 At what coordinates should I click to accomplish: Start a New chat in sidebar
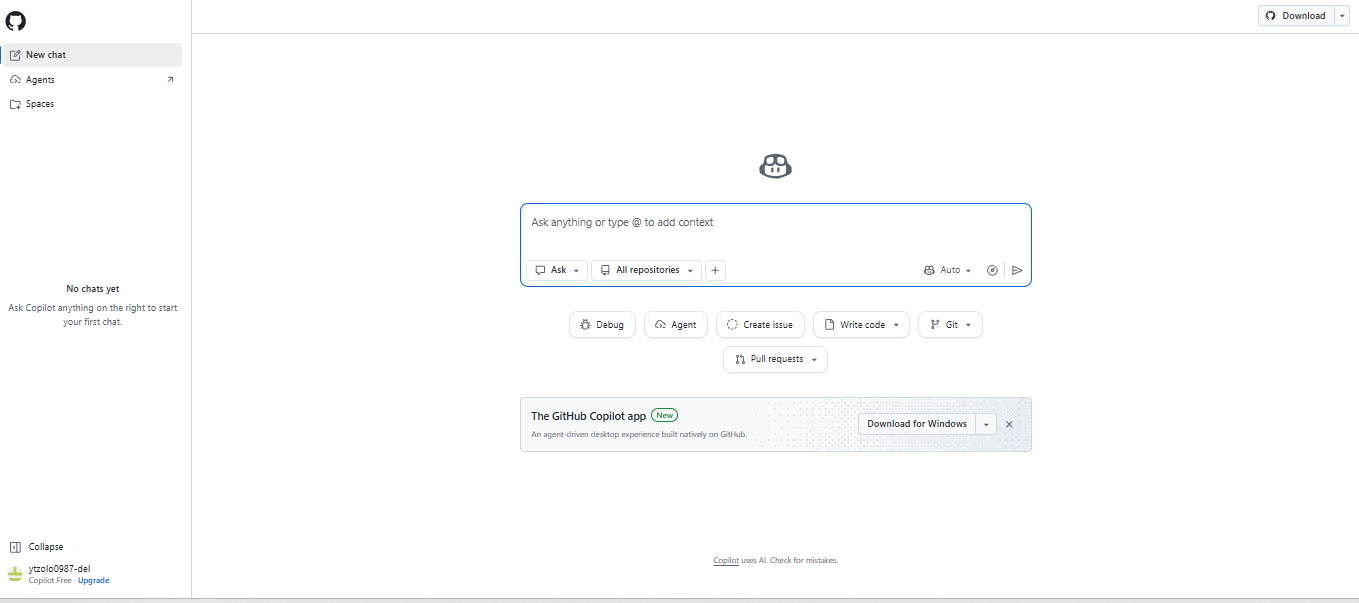92,55
